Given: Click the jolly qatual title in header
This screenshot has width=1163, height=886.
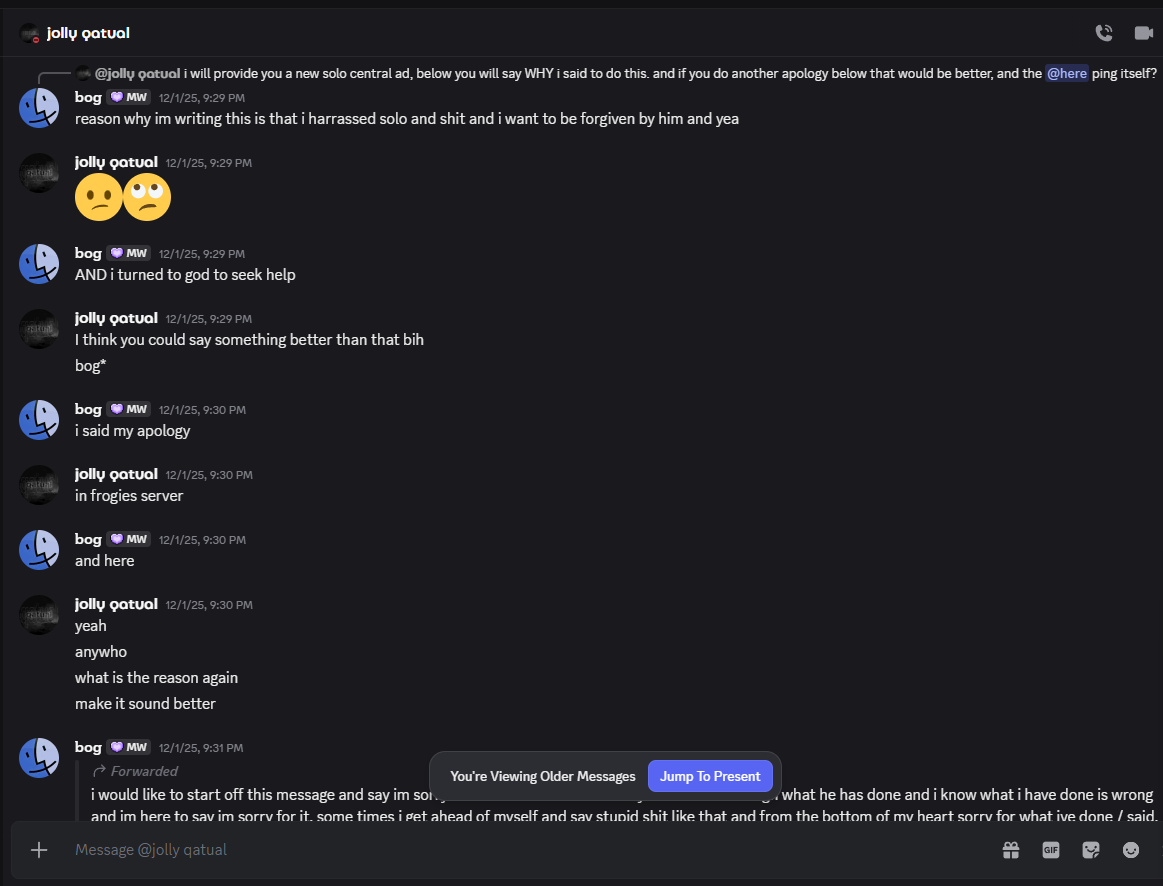Looking at the screenshot, I should (88, 33).
